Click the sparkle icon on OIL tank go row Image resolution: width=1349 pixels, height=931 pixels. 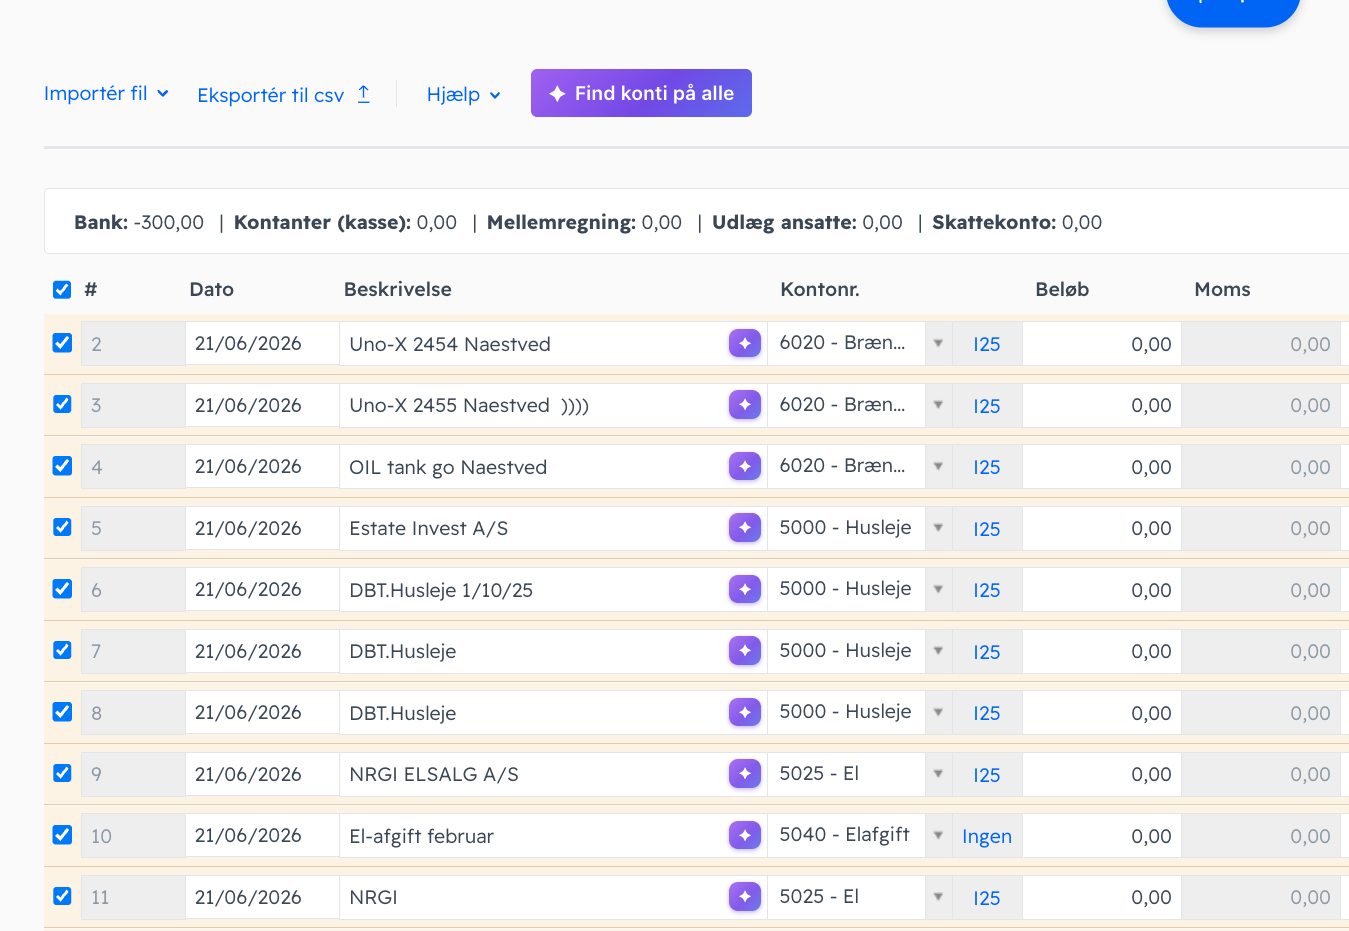click(x=745, y=466)
